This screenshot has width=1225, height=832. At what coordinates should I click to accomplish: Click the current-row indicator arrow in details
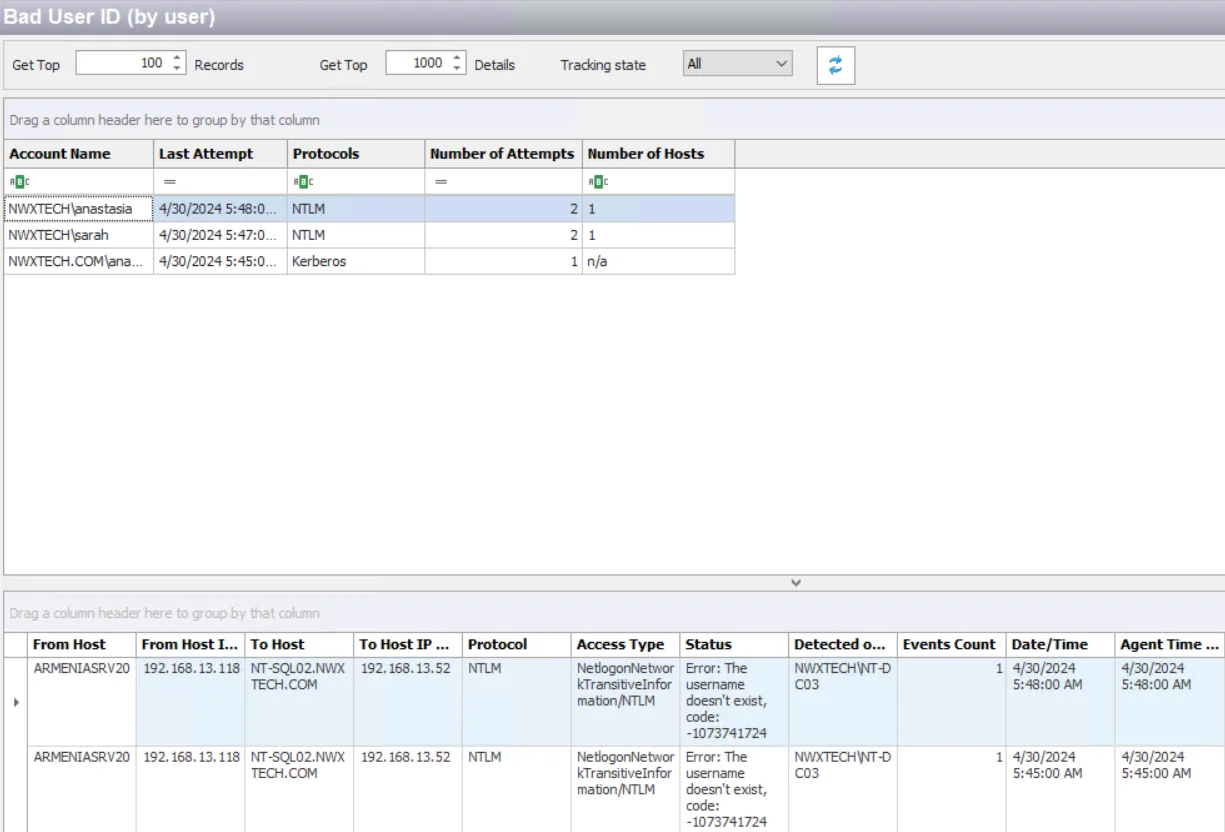tap(15, 702)
